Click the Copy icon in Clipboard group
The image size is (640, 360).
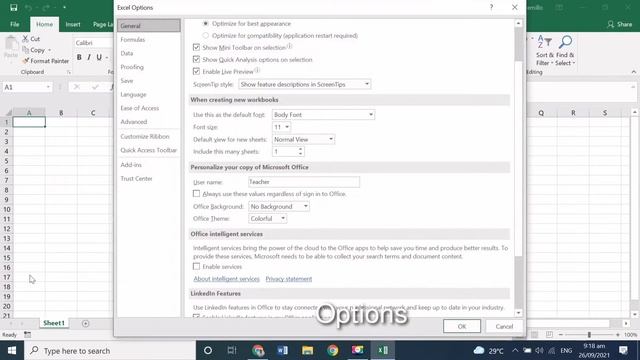[x=25, y=50]
